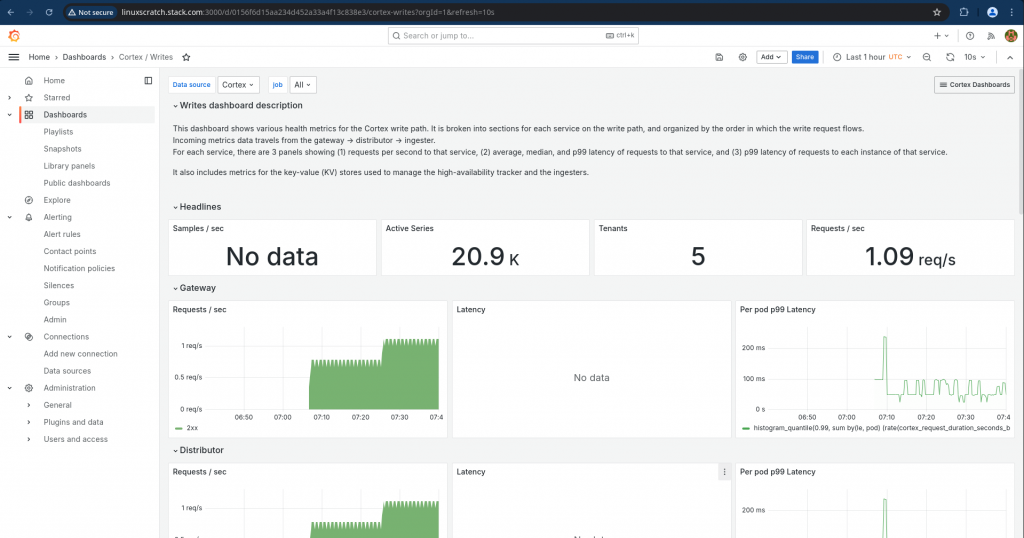Viewport: 1024px width, 538px height.
Task: Undock the sidebar menu using dock icon
Action: [148, 80]
